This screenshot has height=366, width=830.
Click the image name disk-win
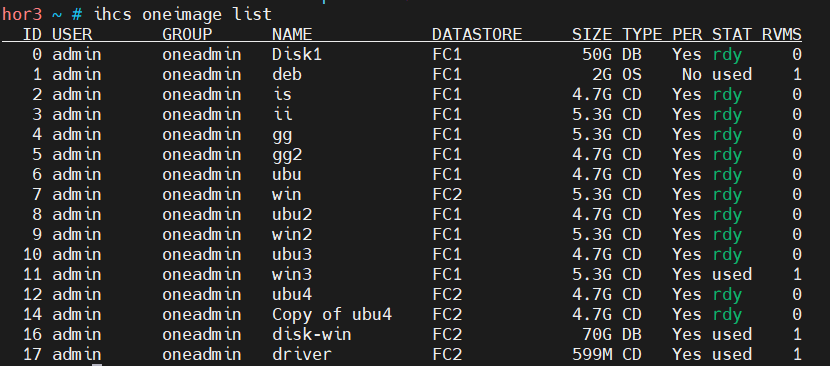tap(312, 334)
